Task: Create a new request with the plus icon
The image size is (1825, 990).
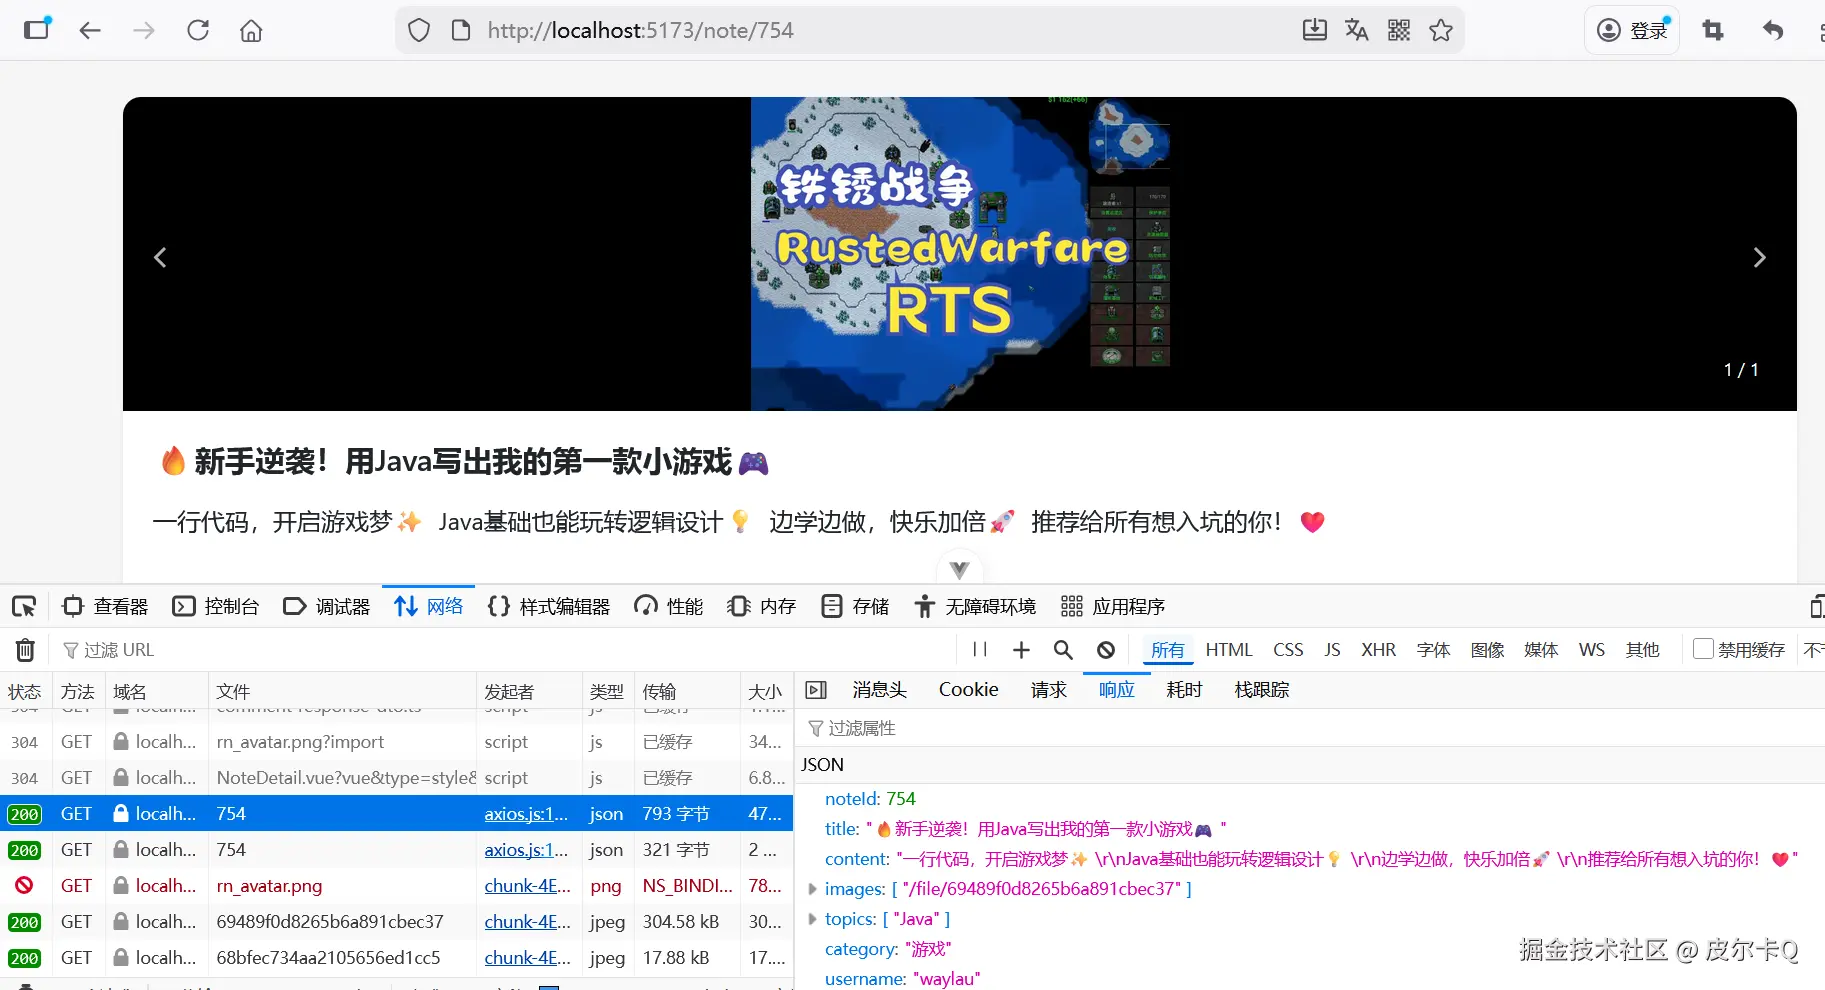Action: [1021, 650]
